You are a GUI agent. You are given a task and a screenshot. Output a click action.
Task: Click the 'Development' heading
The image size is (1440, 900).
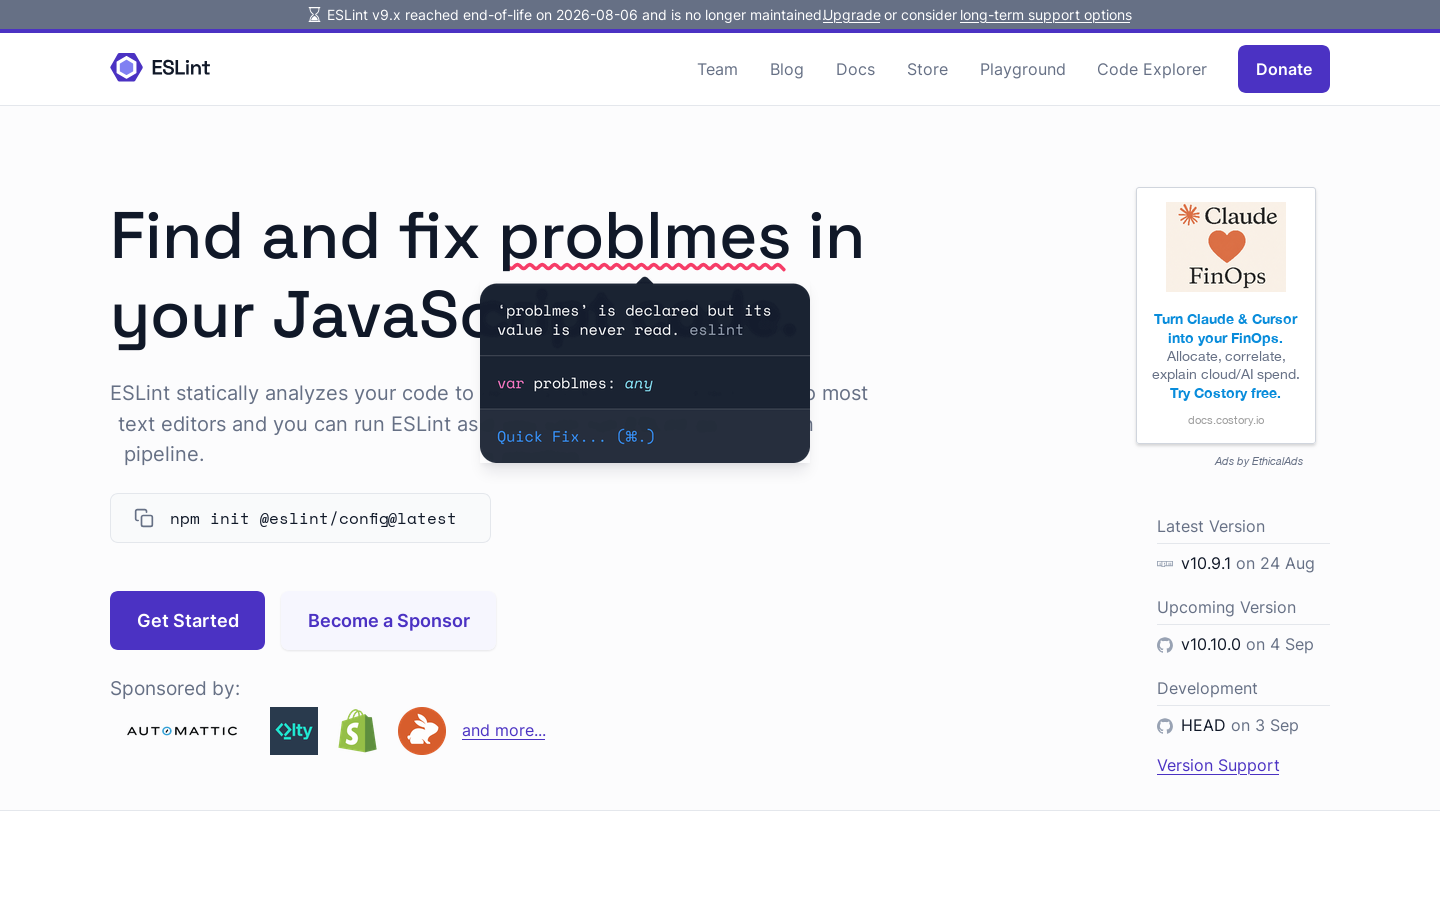pyautogui.click(x=1207, y=688)
